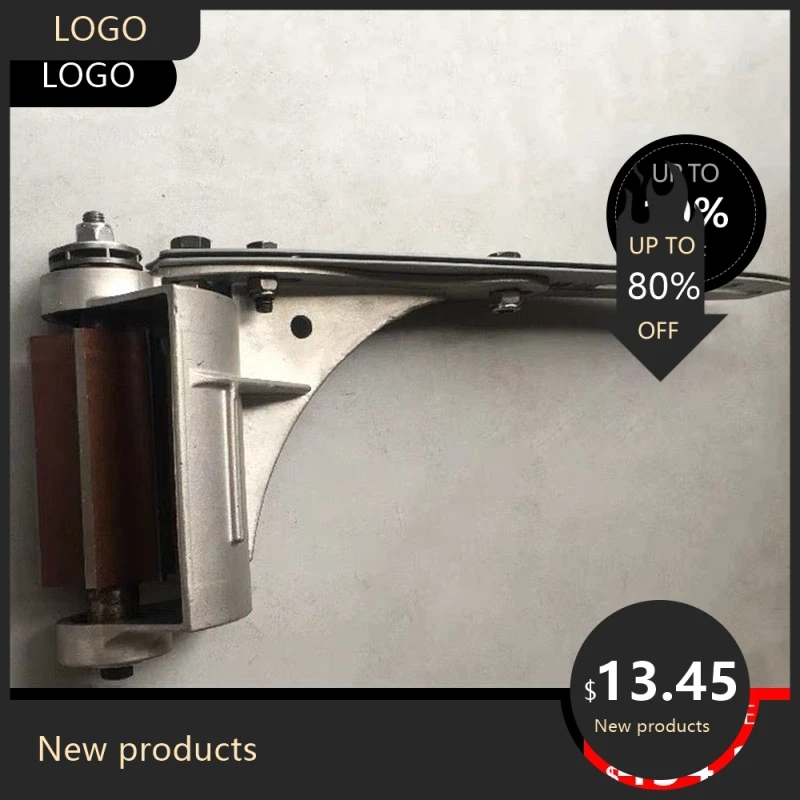Click the large New products caption
800x800 pixels.
click(147, 749)
